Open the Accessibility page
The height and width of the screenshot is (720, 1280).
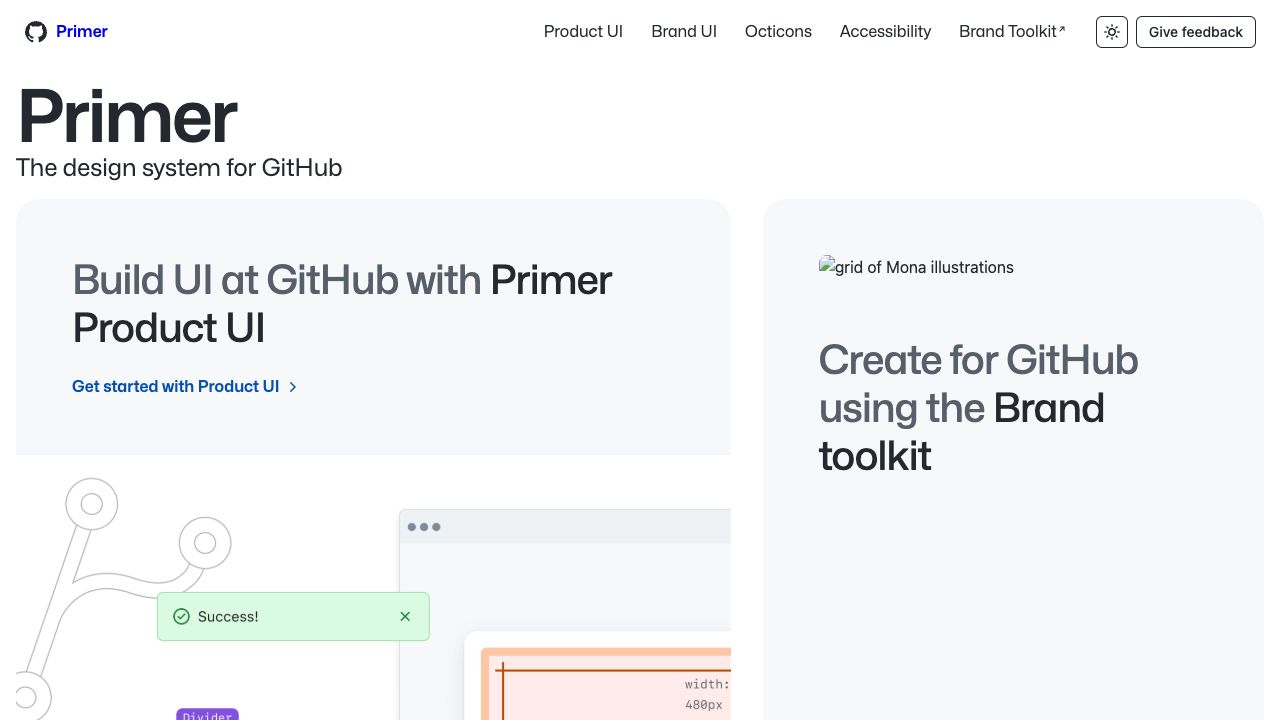(885, 31)
